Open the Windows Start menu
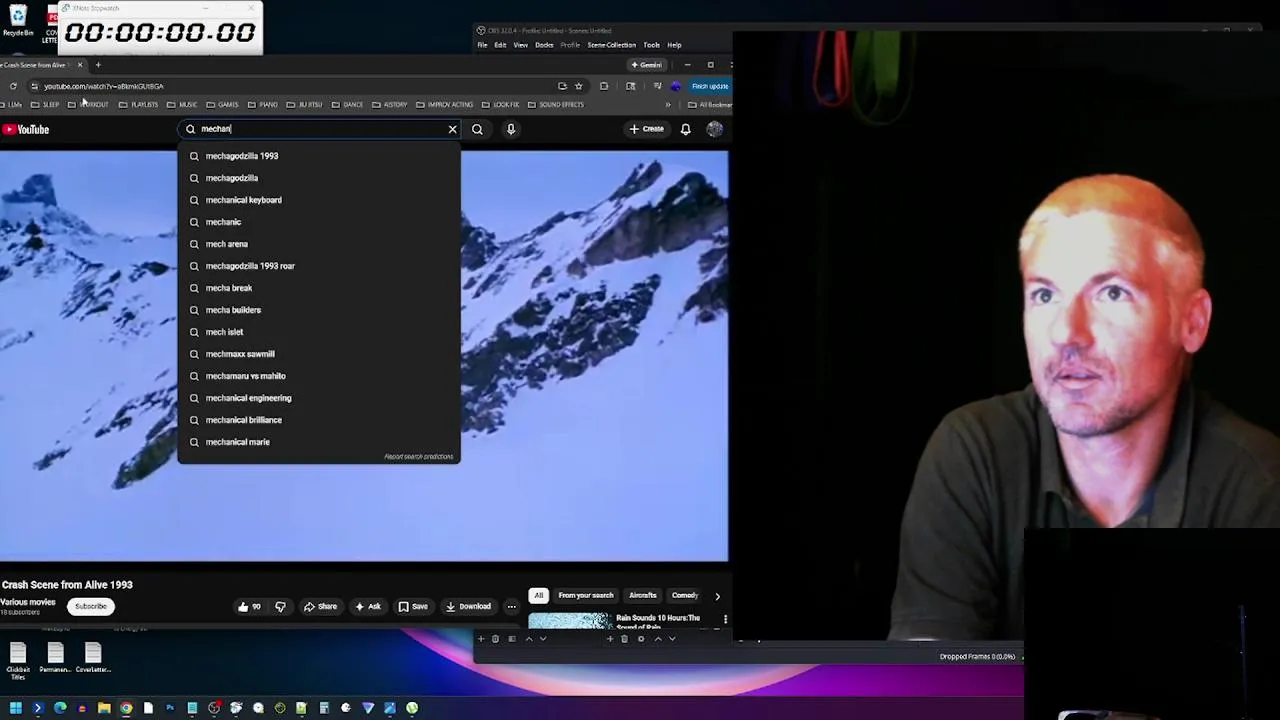Screen dimensions: 1280x720 tap(16, 708)
